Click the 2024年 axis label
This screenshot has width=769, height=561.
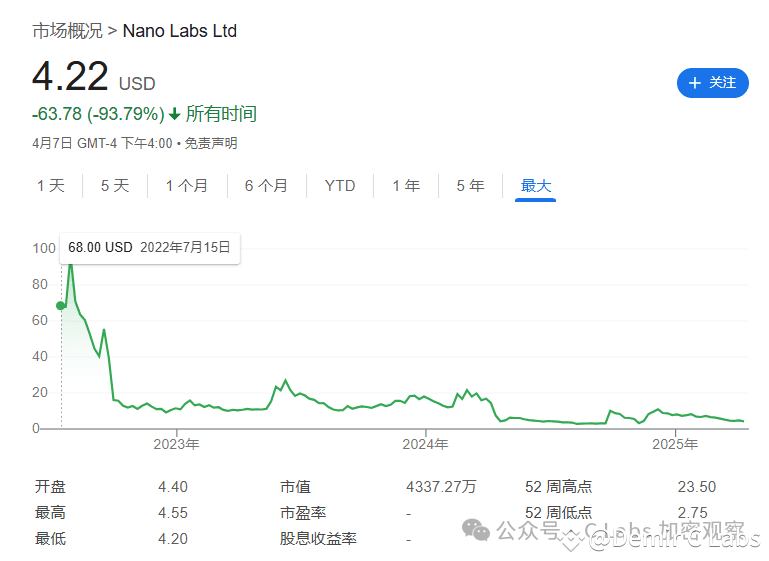click(x=425, y=444)
